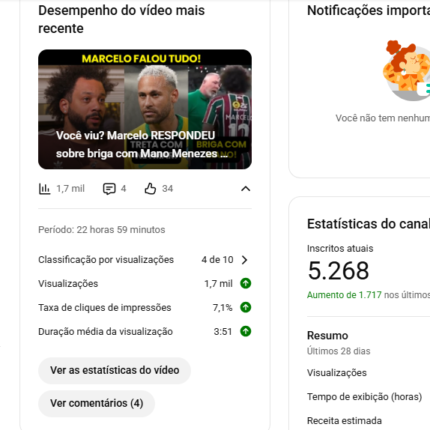Click green arrow next to Taxa de cliques
This screenshot has height=430, width=430.
[246, 307]
